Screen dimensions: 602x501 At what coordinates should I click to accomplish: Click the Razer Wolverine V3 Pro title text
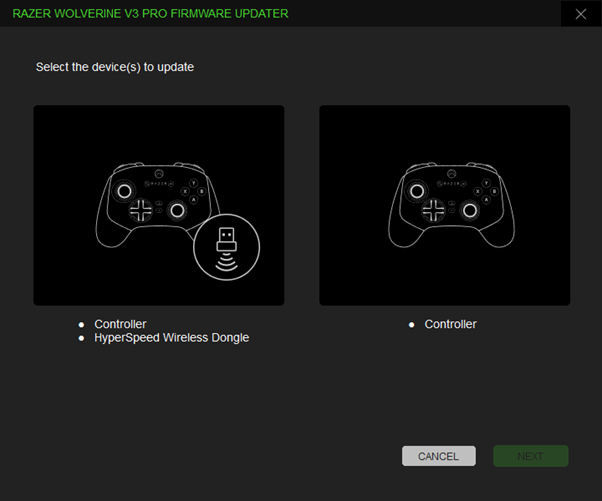[x=150, y=14]
